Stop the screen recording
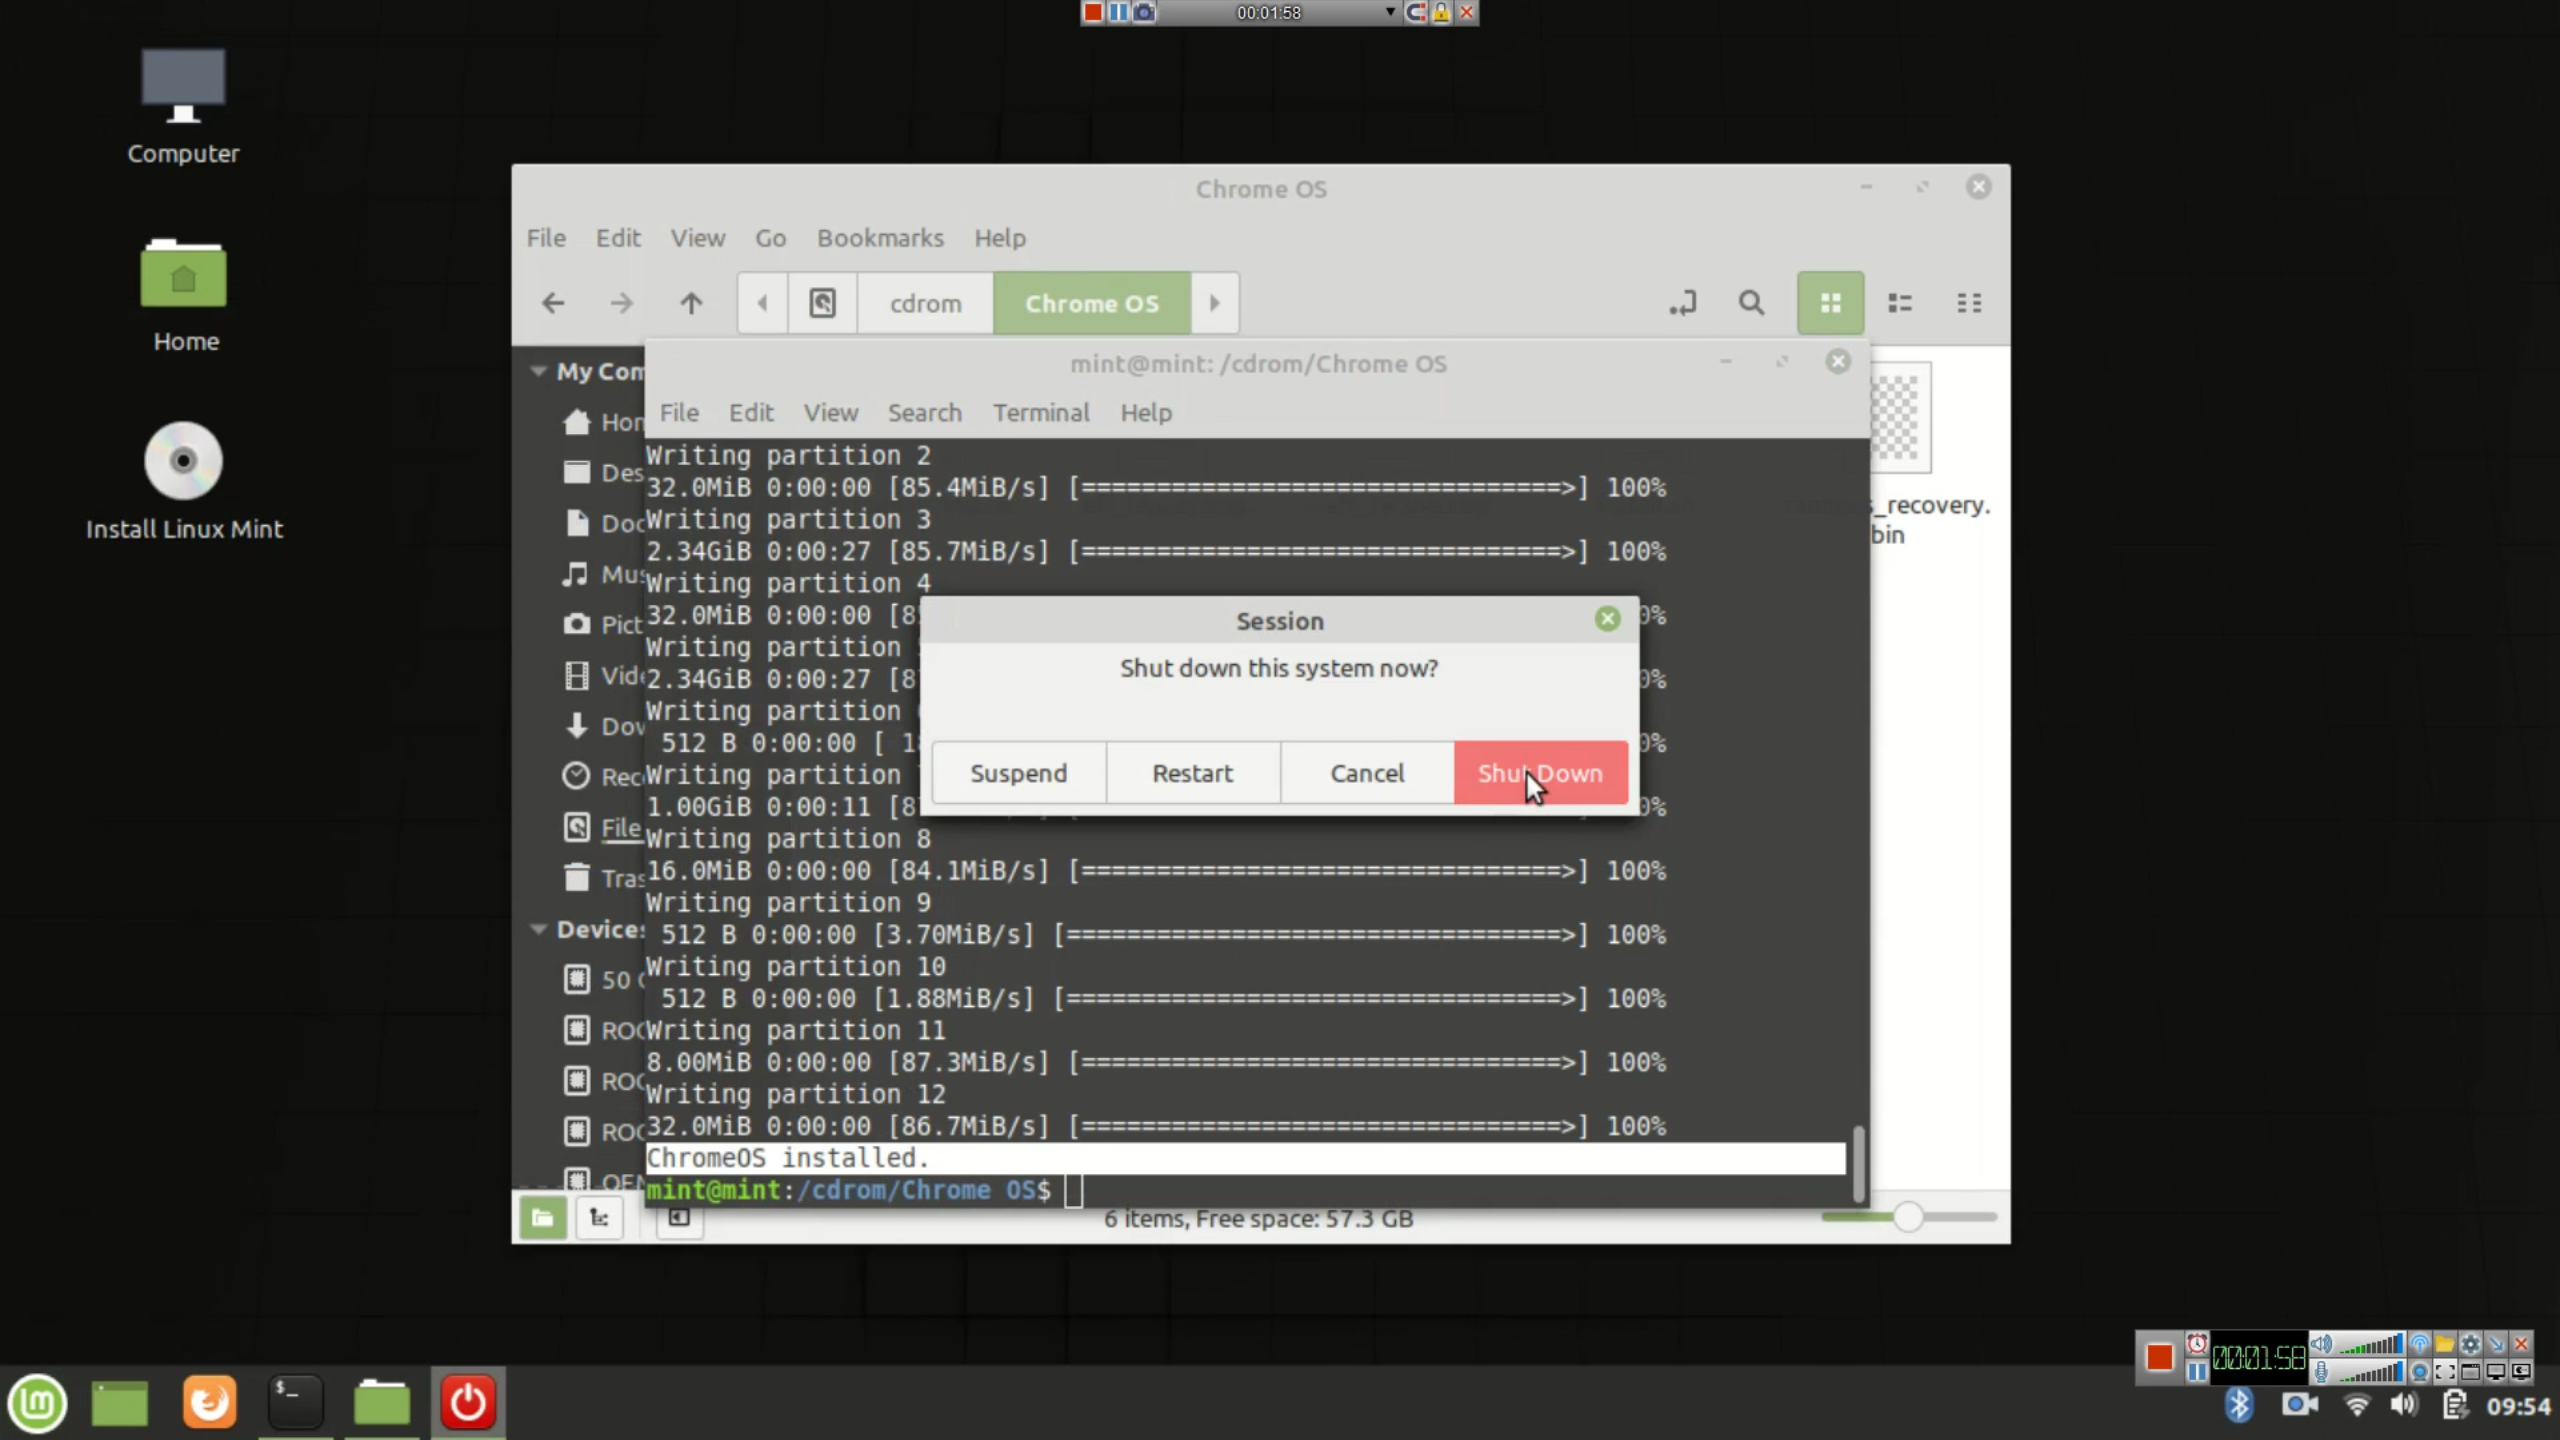This screenshot has width=2560, height=1440. [x=1094, y=13]
